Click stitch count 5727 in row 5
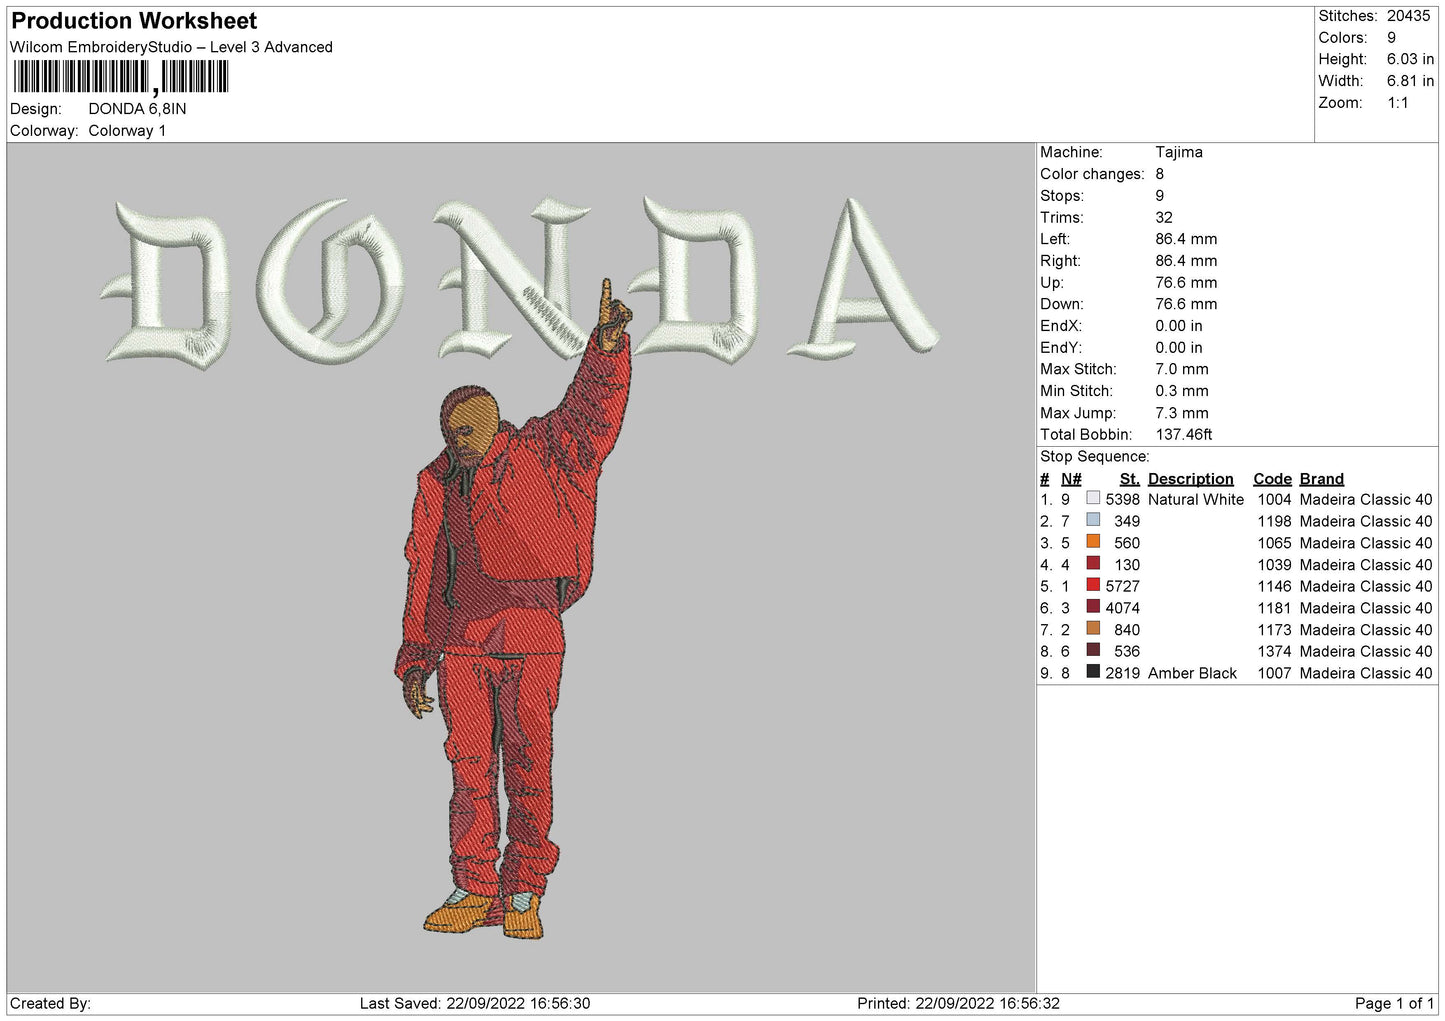This screenshot has width=1445, height=1021. coord(1123,586)
